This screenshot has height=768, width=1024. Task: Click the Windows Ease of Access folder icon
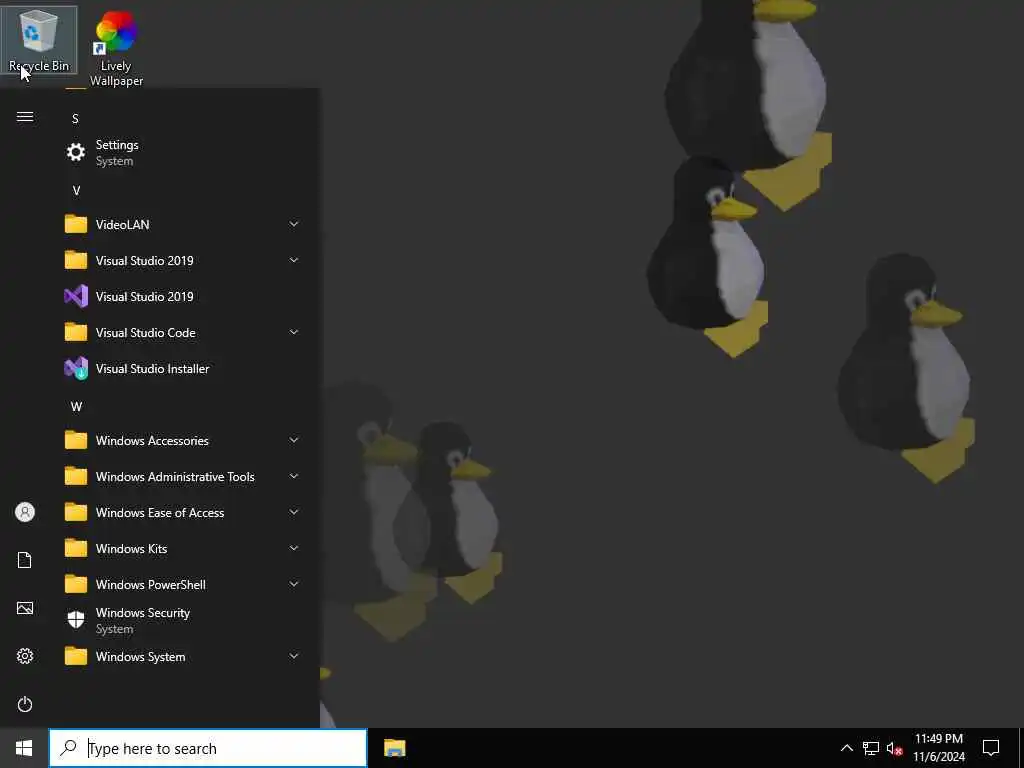(x=76, y=512)
